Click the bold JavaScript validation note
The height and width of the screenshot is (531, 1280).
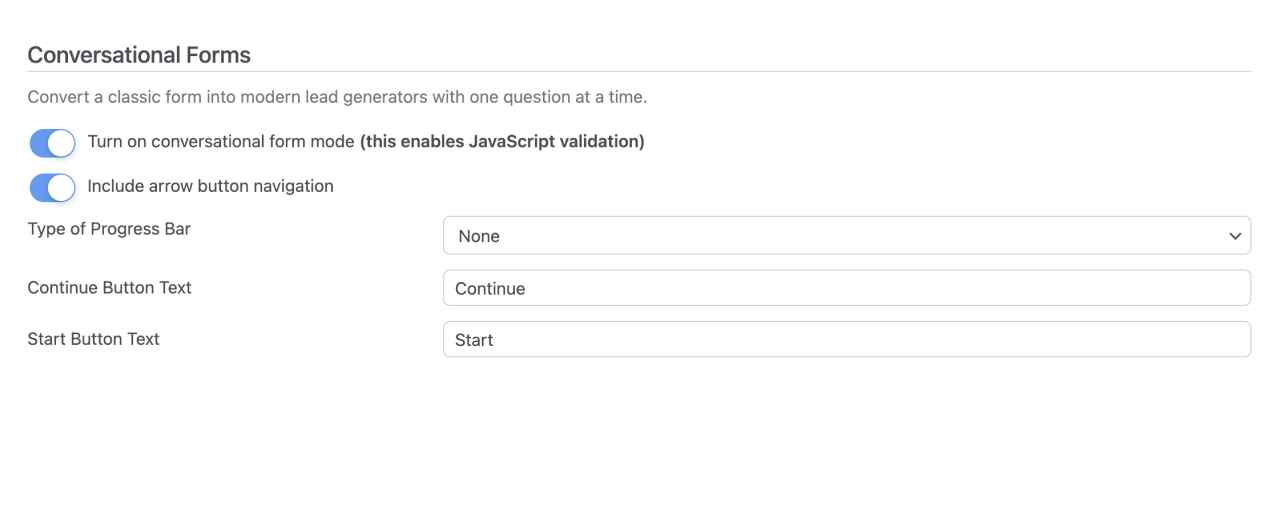pyautogui.click(x=502, y=142)
